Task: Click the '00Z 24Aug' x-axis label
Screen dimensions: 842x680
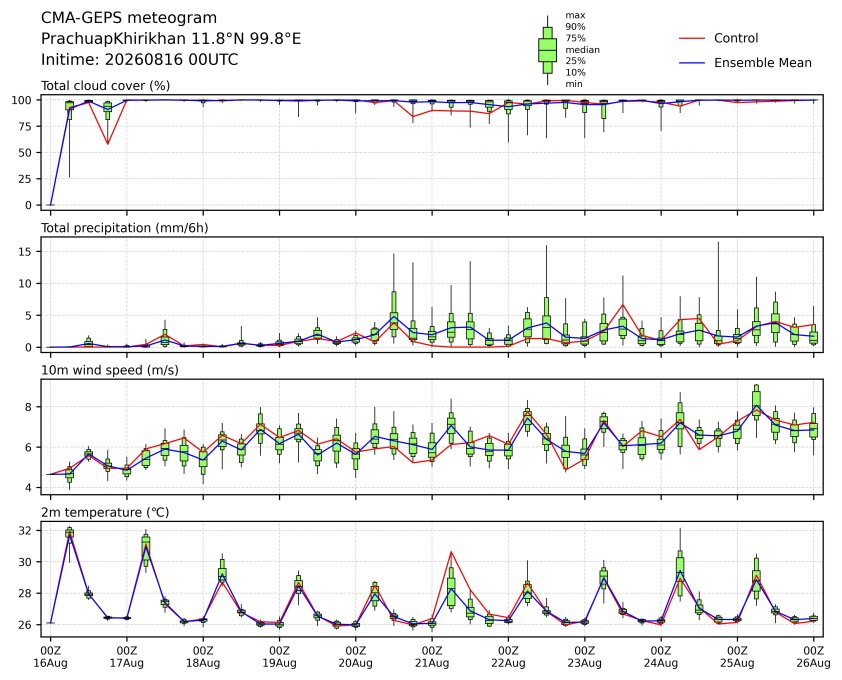Action: click(660, 657)
